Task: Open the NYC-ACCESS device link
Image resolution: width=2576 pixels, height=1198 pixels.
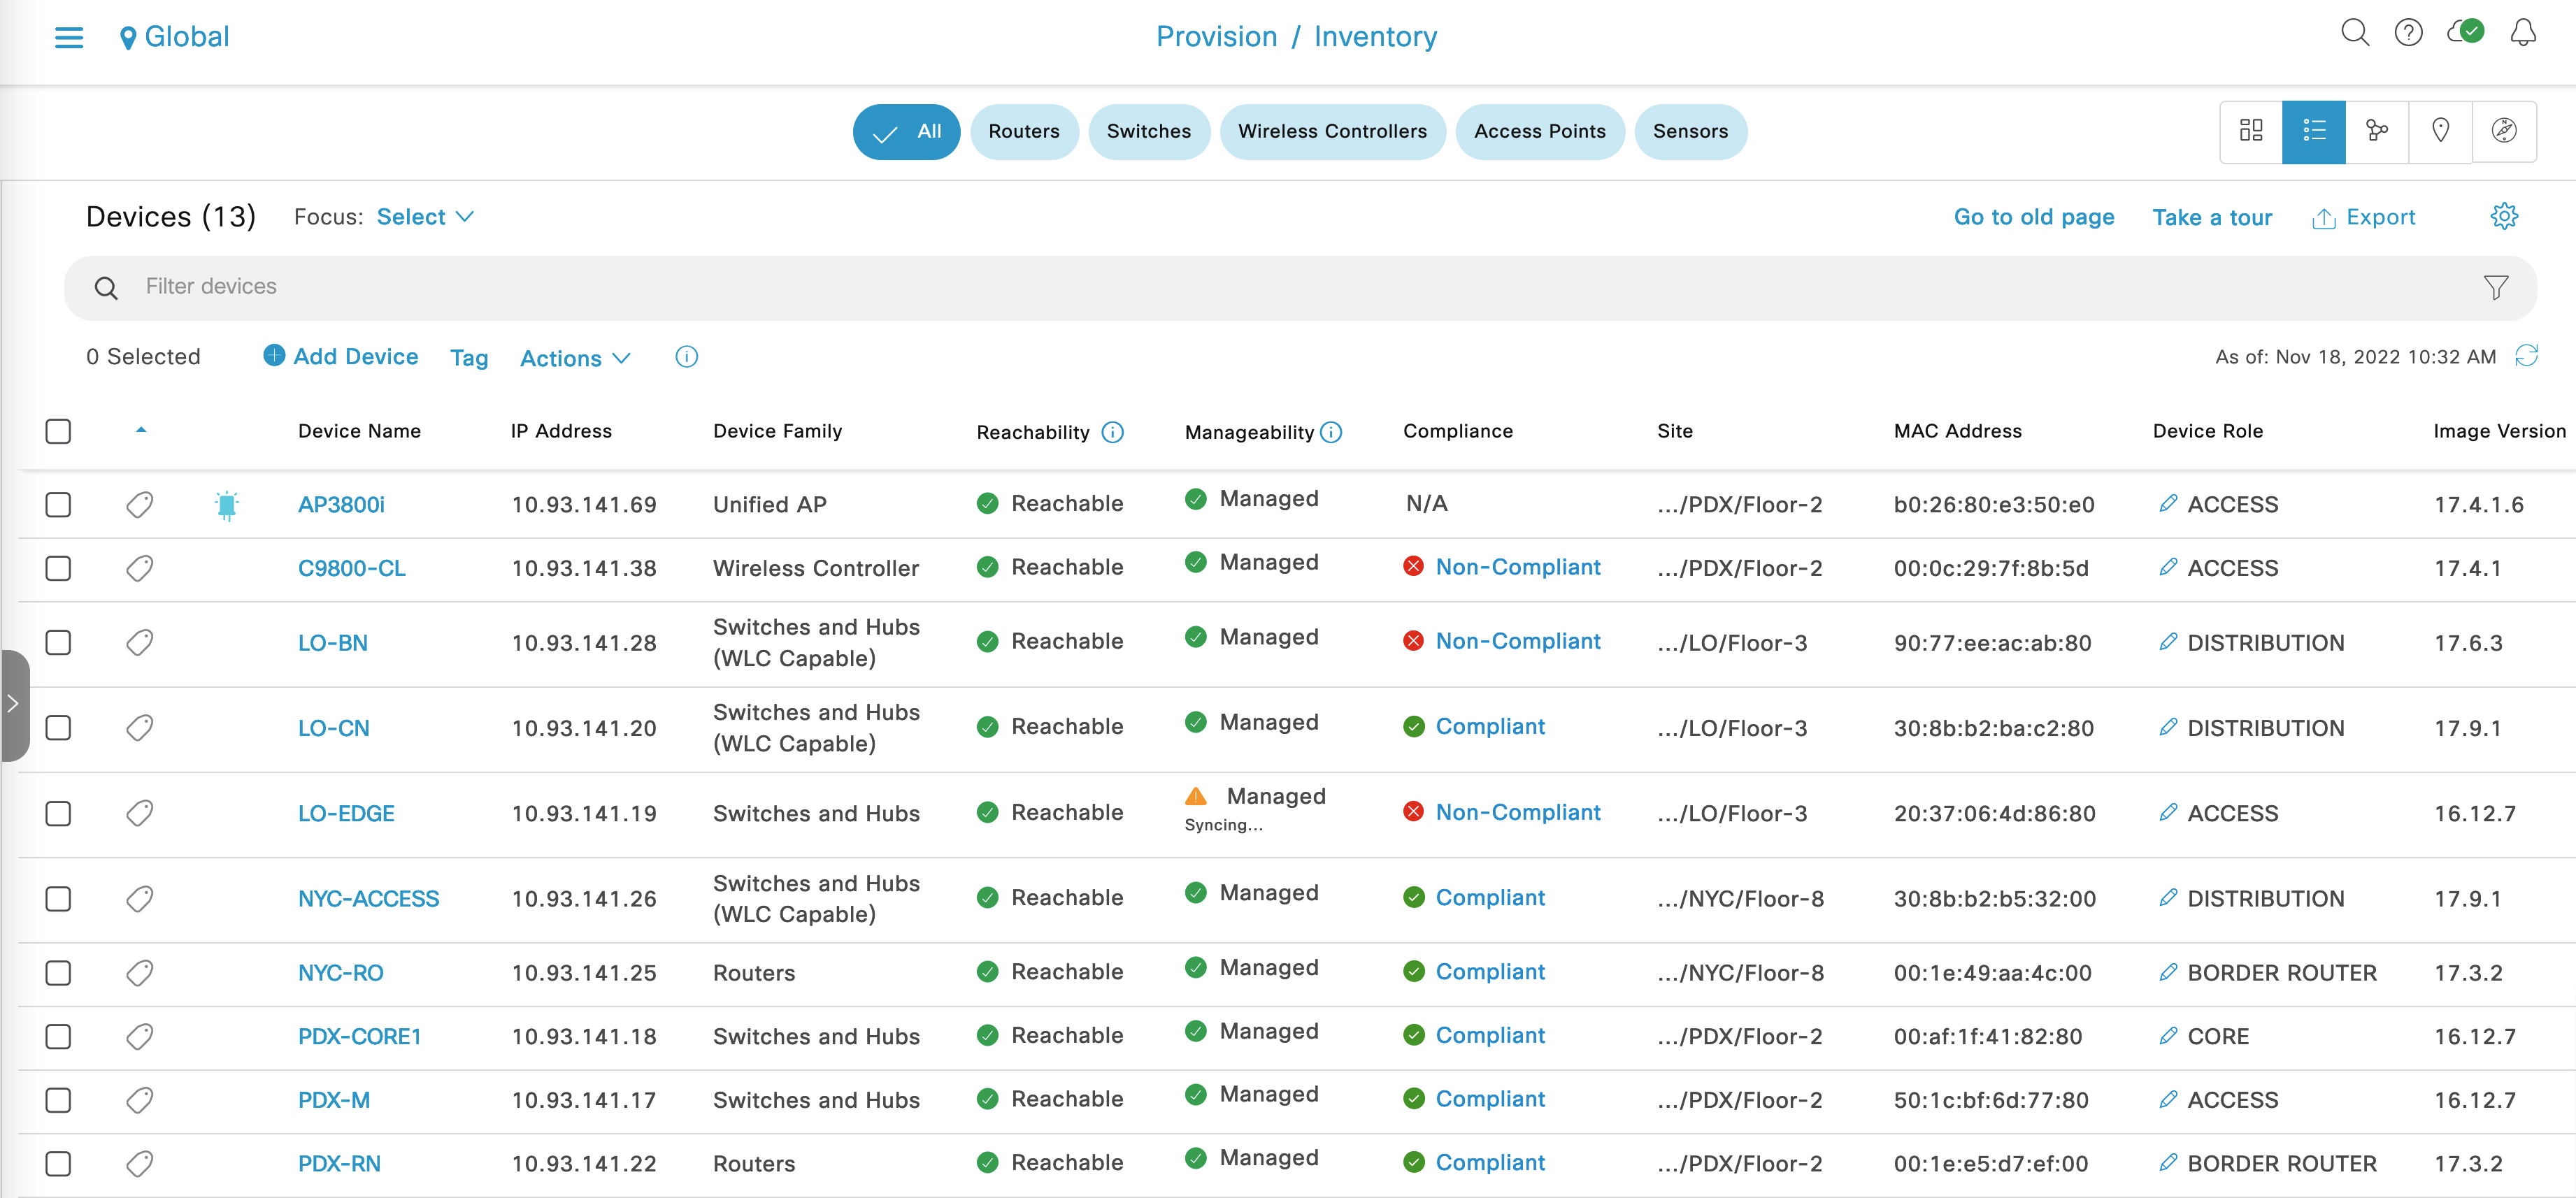Action: tap(368, 898)
